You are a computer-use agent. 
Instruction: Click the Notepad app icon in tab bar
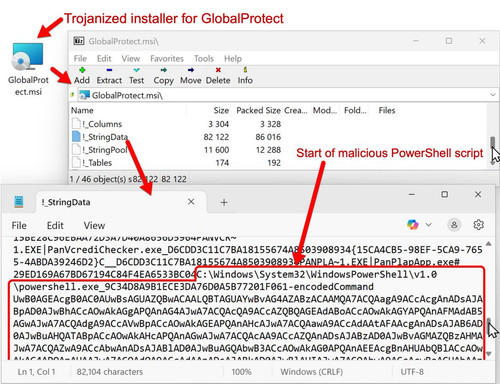coord(19,202)
